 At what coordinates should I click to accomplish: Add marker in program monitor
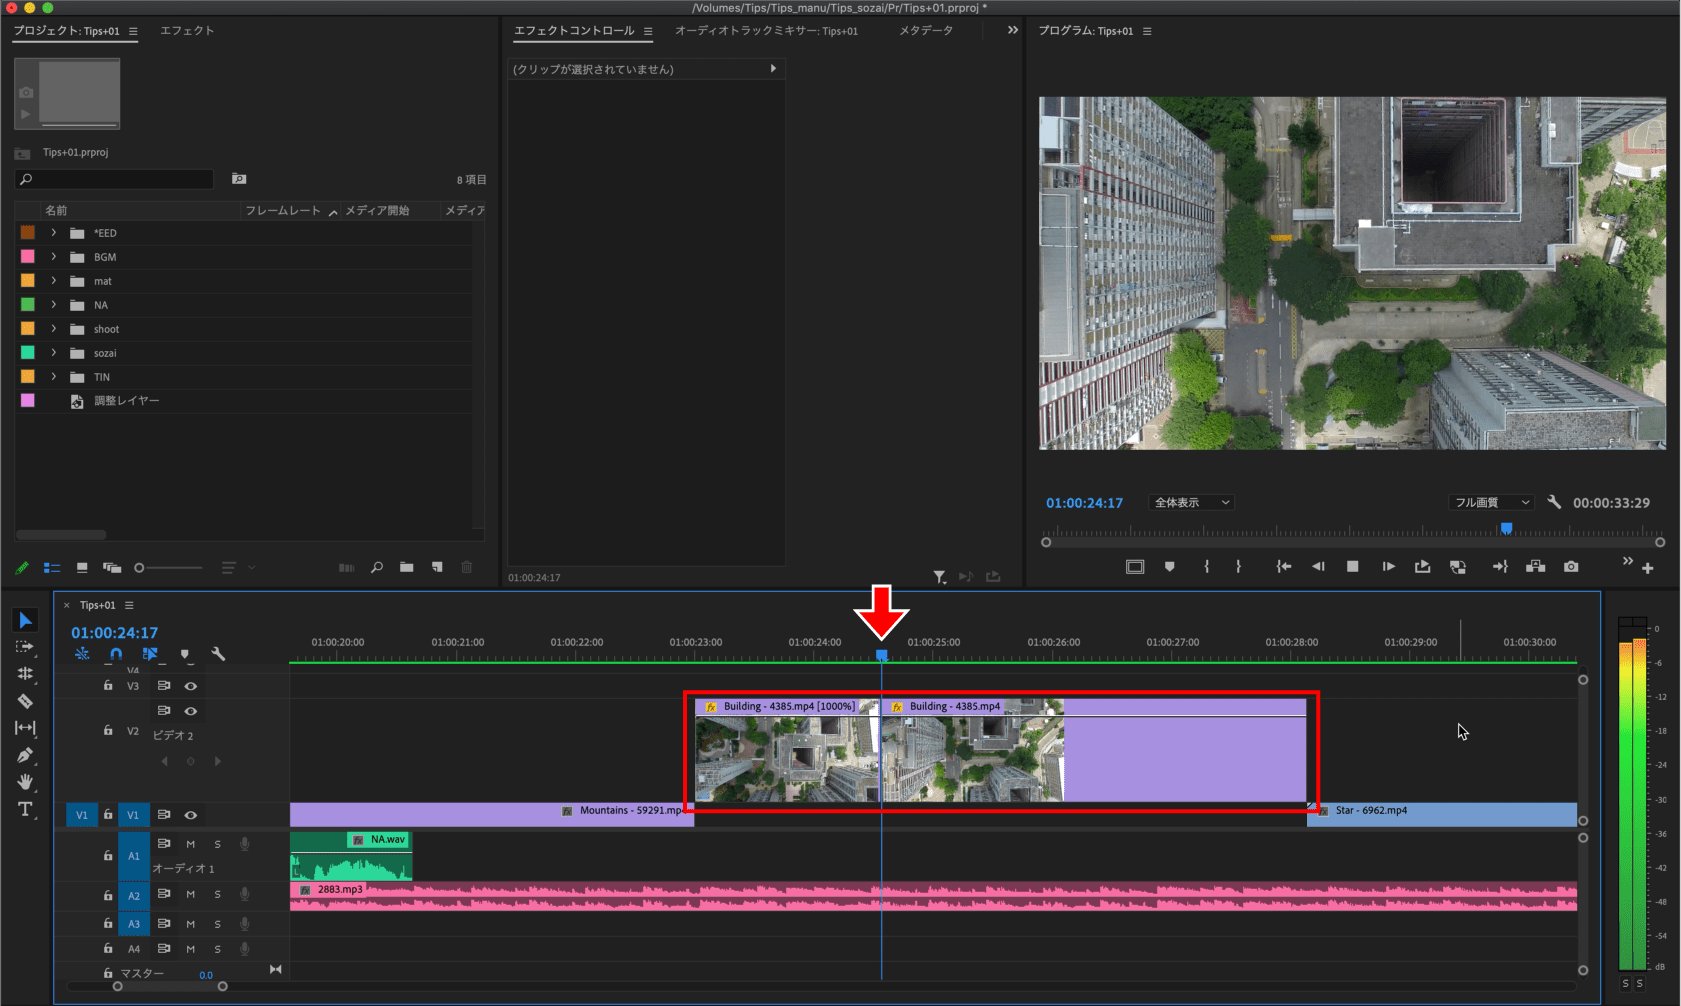pos(1169,567)
